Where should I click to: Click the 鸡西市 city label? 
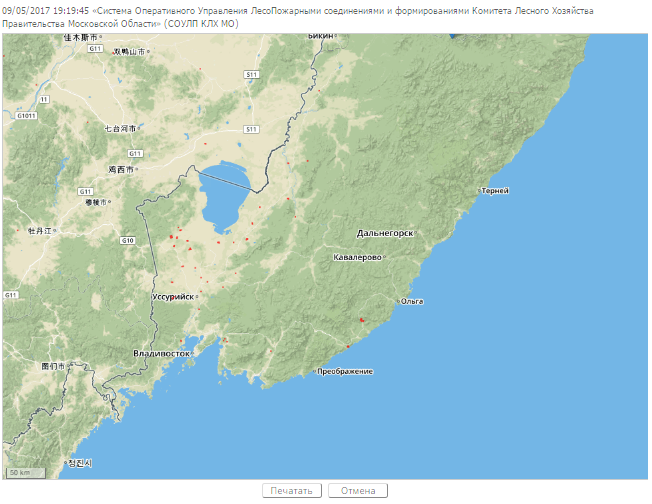tap(124, 170)
